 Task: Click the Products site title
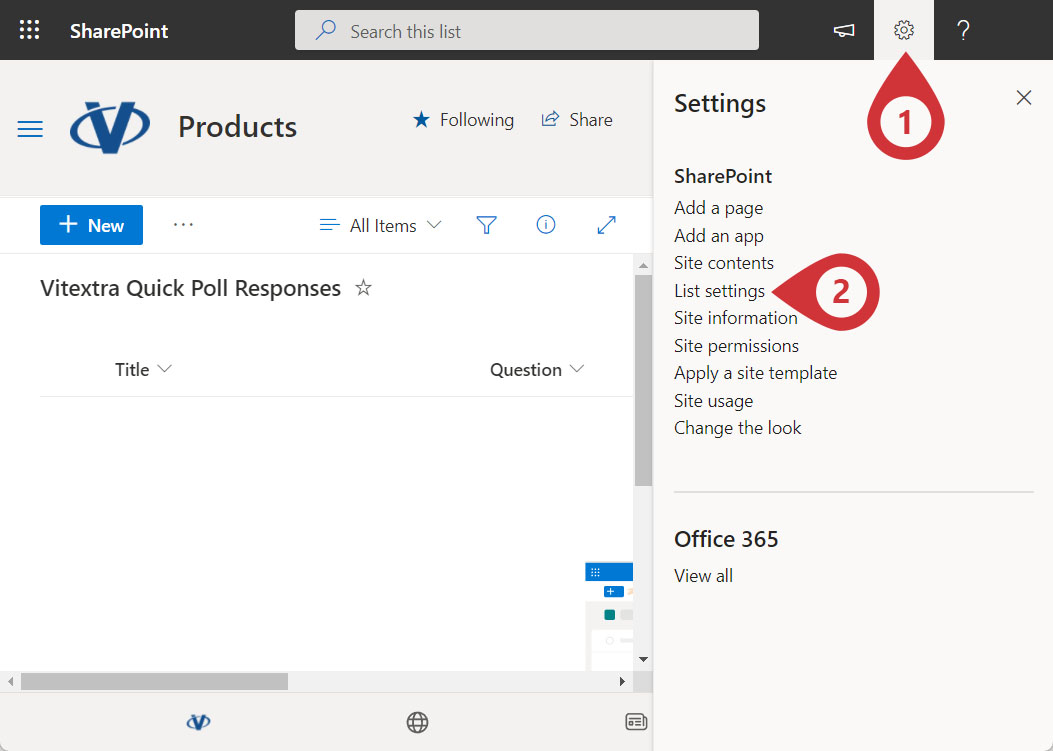(238, 127)
